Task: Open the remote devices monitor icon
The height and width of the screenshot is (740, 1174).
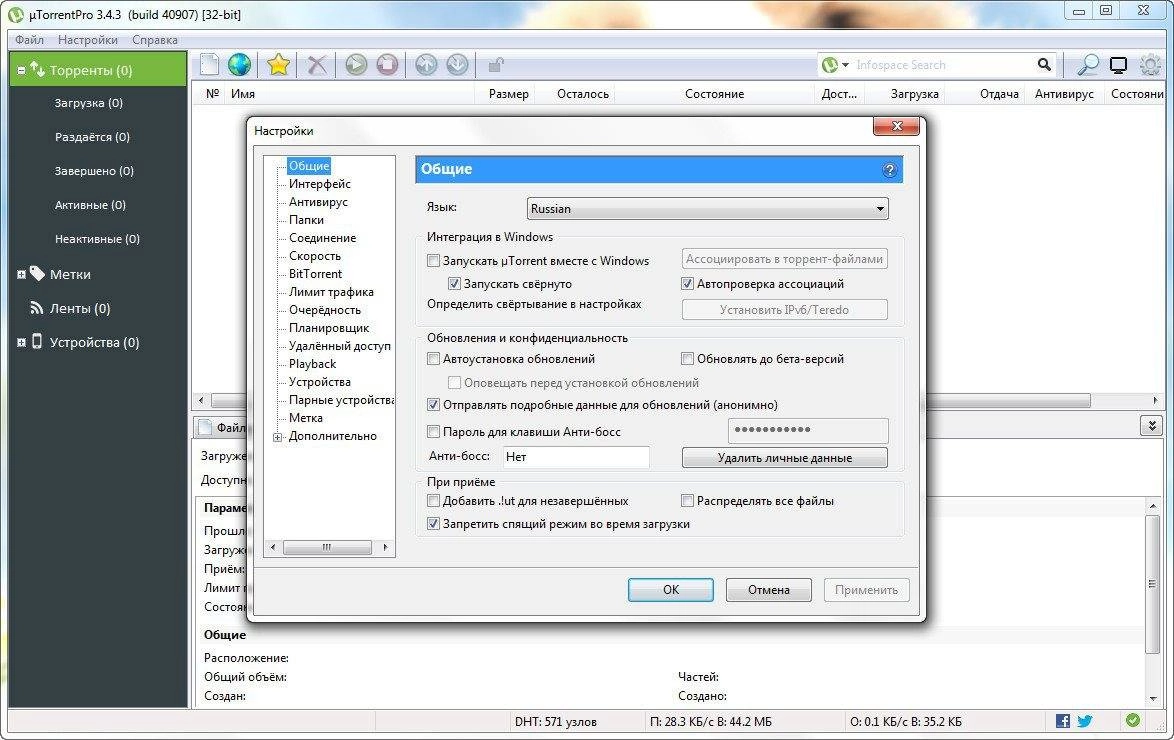Action: [x=1119, y=64]
